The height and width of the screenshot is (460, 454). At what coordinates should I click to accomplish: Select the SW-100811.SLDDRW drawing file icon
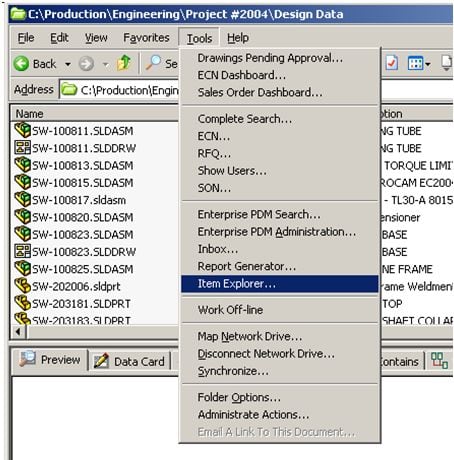click(22, 147)
